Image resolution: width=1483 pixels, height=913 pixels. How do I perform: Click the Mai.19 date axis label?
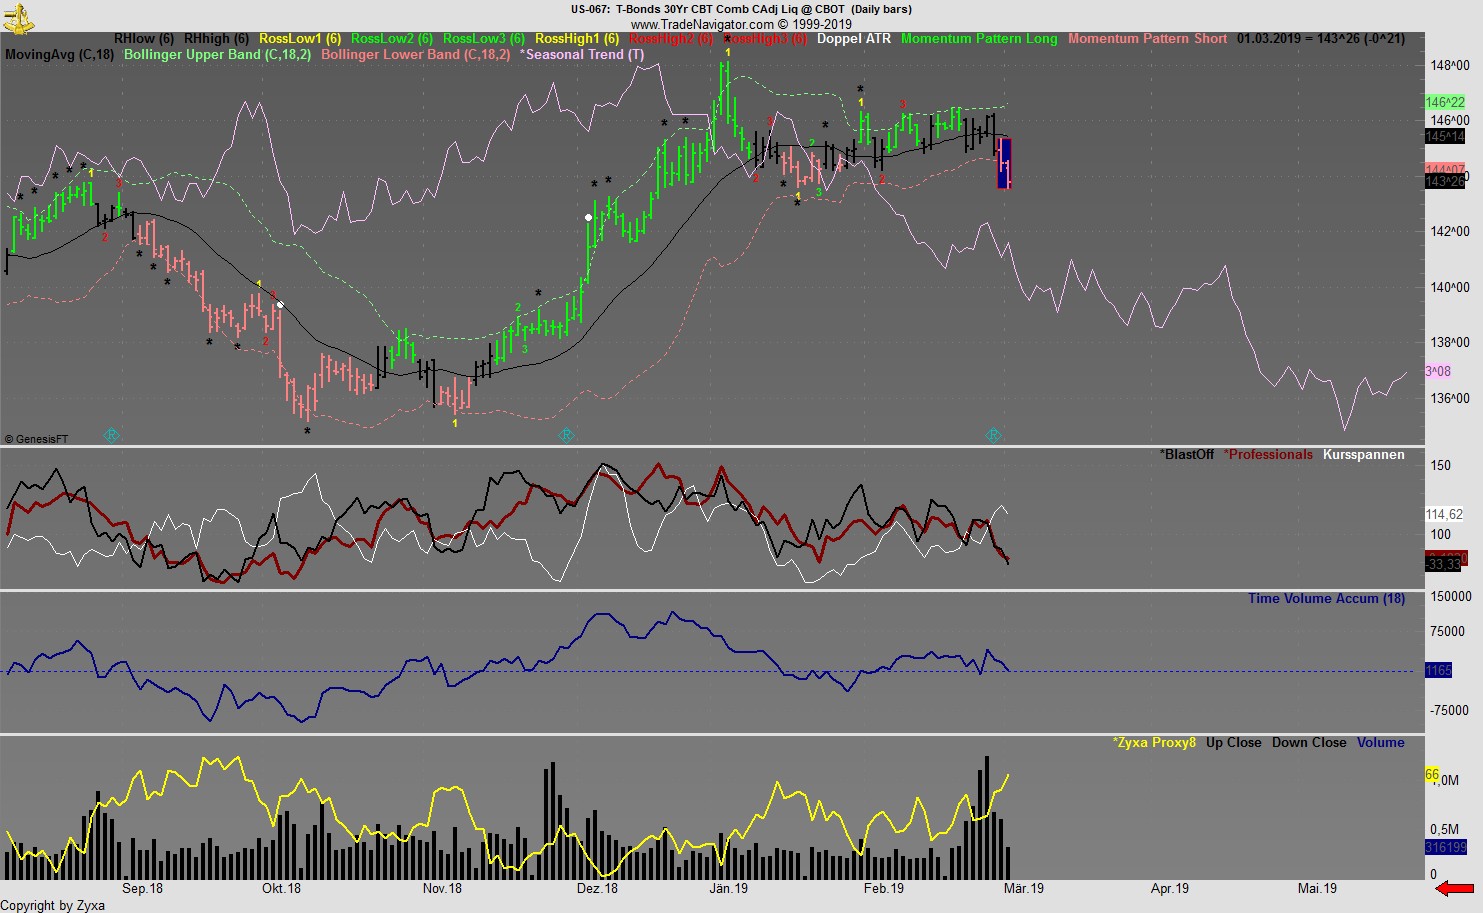click(x=1317, y=889)
